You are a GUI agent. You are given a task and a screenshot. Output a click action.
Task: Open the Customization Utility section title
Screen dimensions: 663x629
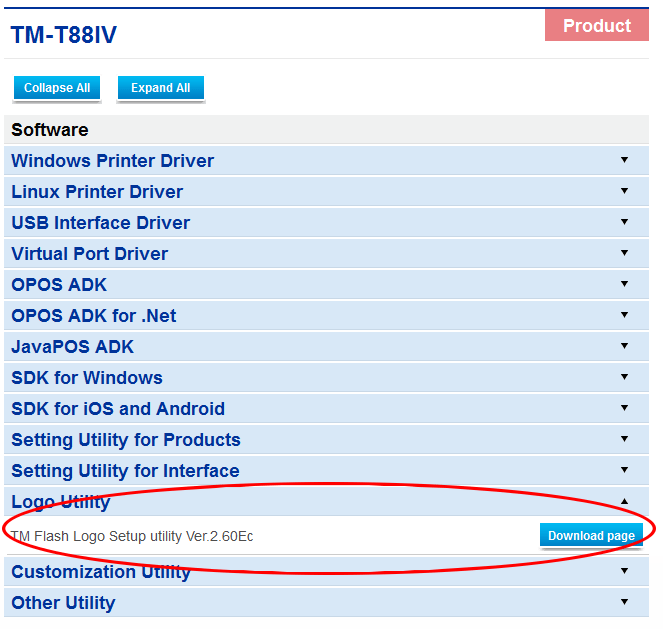pyautogui.click(x=101, y=572)
